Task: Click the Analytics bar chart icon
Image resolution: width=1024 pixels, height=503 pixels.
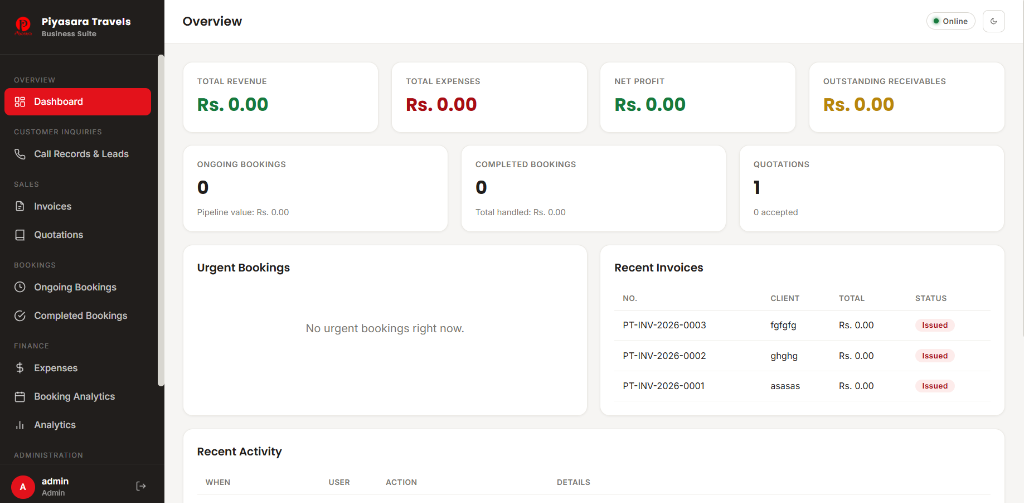Action: coord(20,425)
